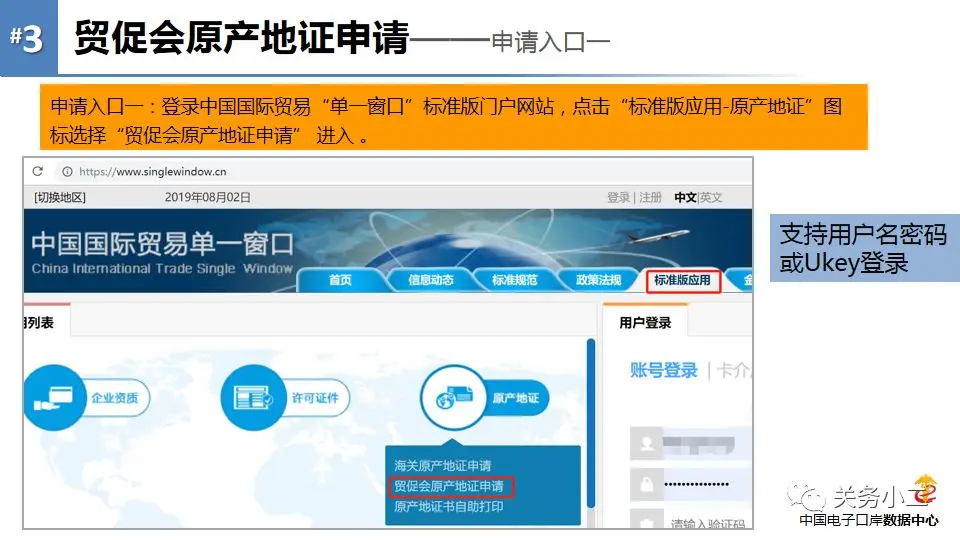
Task: Select the 账号登录 login mode
Action: [664, 370]
